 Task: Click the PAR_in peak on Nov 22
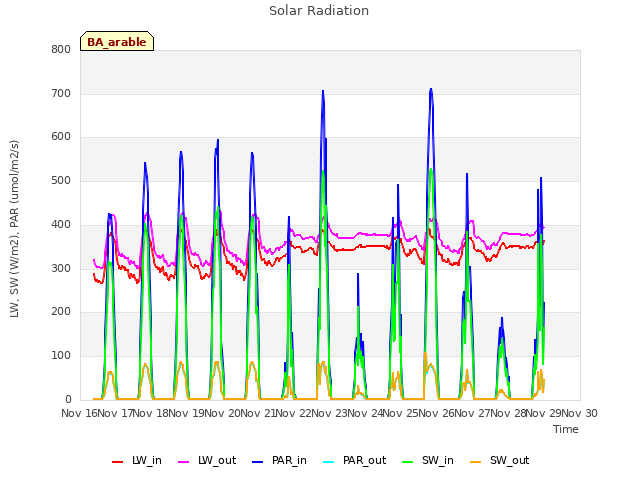323,91
